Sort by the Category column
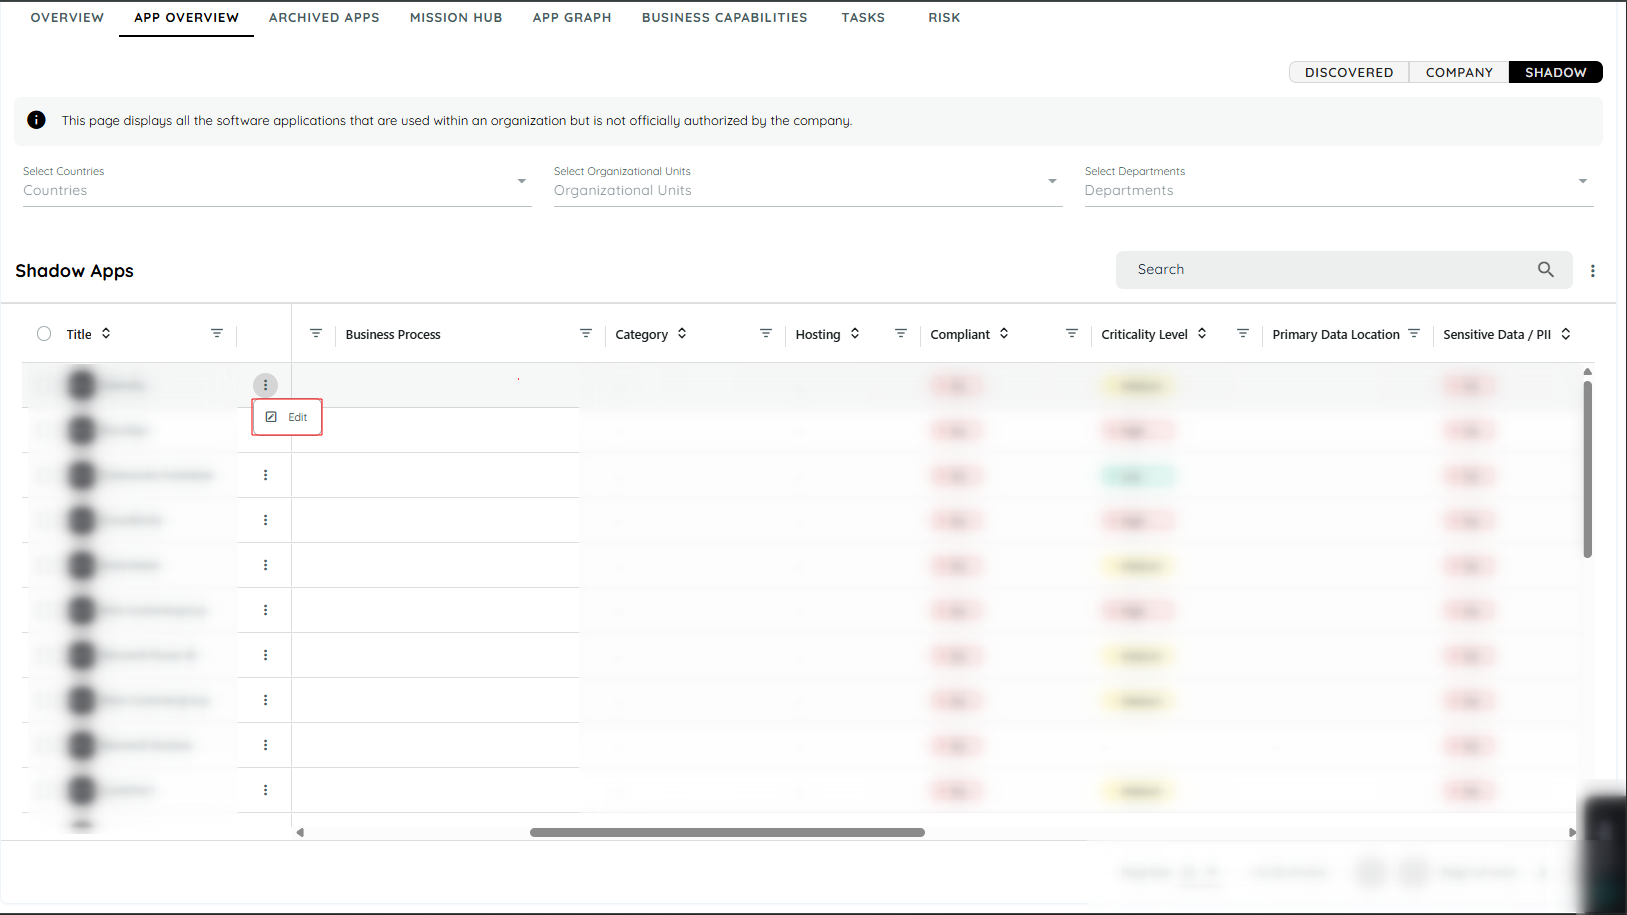Screen dimensions: 1627x915 click(682, 334)
